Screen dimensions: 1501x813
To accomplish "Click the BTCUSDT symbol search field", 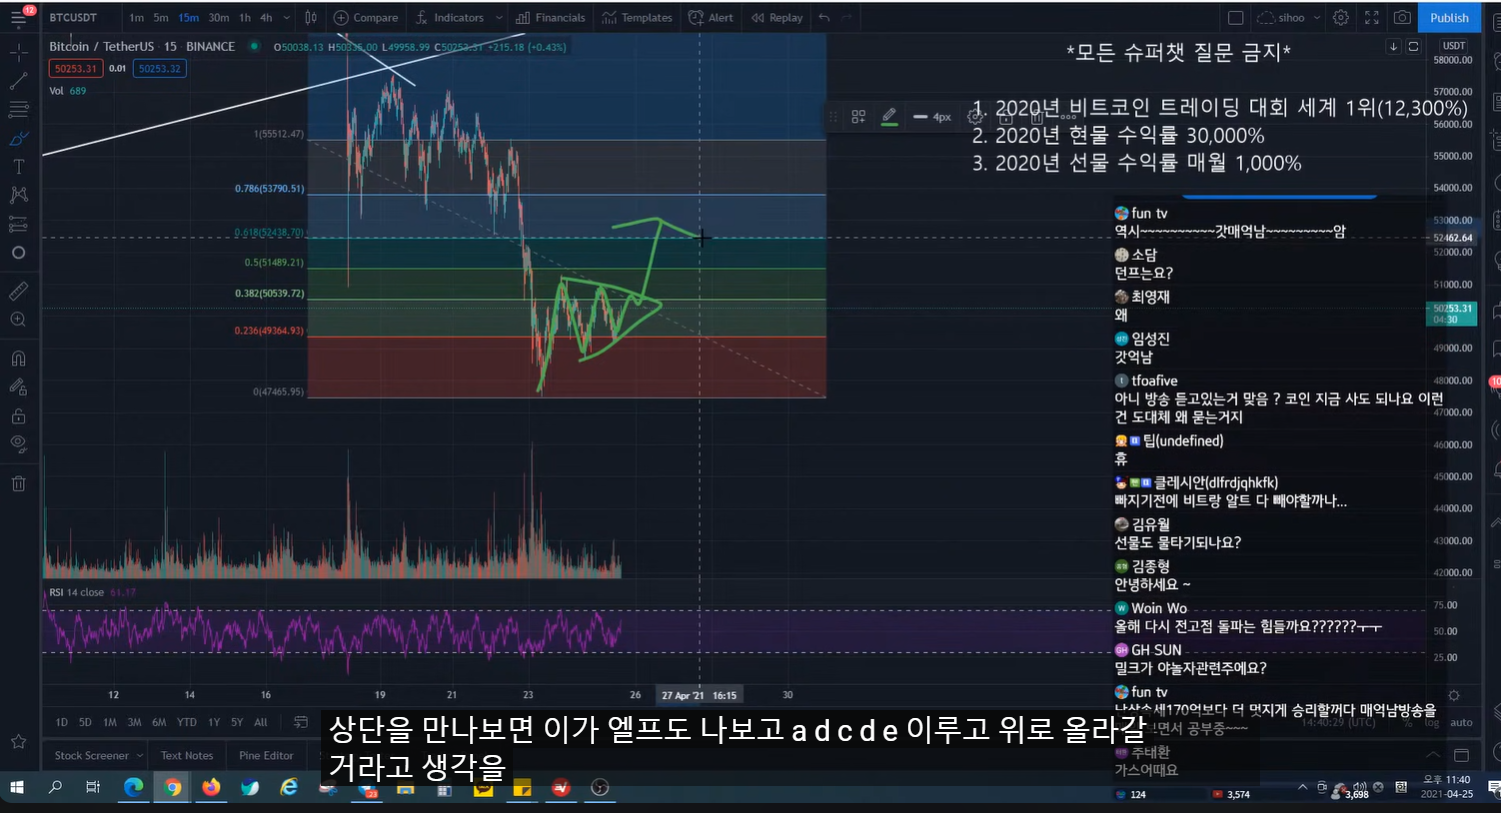I will 75,18.
